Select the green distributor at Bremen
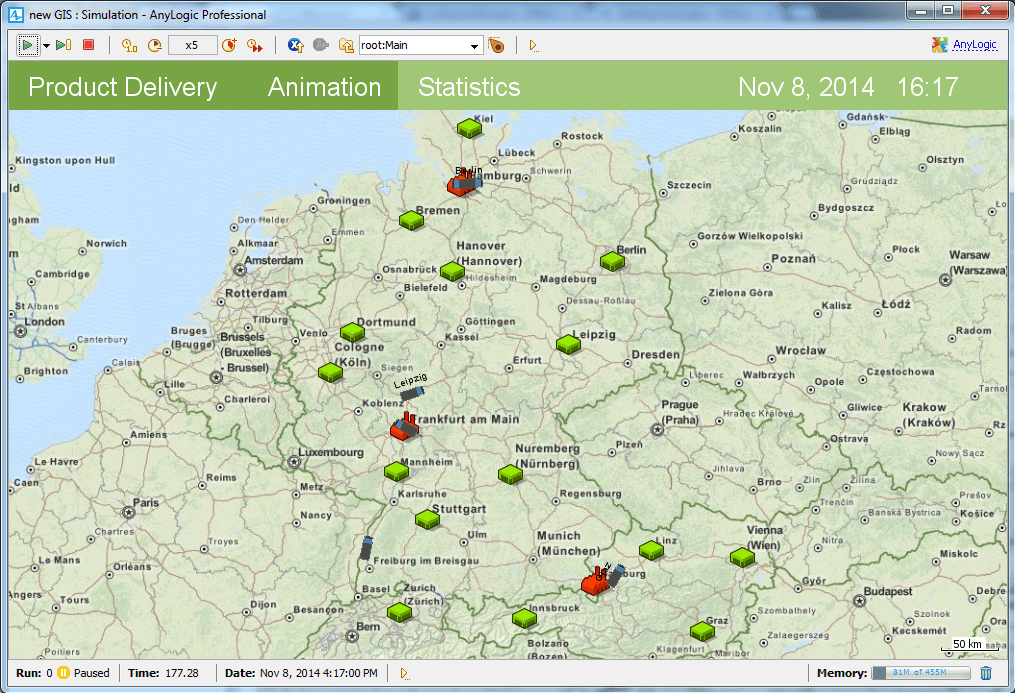This screenshot has width=1015, height=693. coord(411,220)
